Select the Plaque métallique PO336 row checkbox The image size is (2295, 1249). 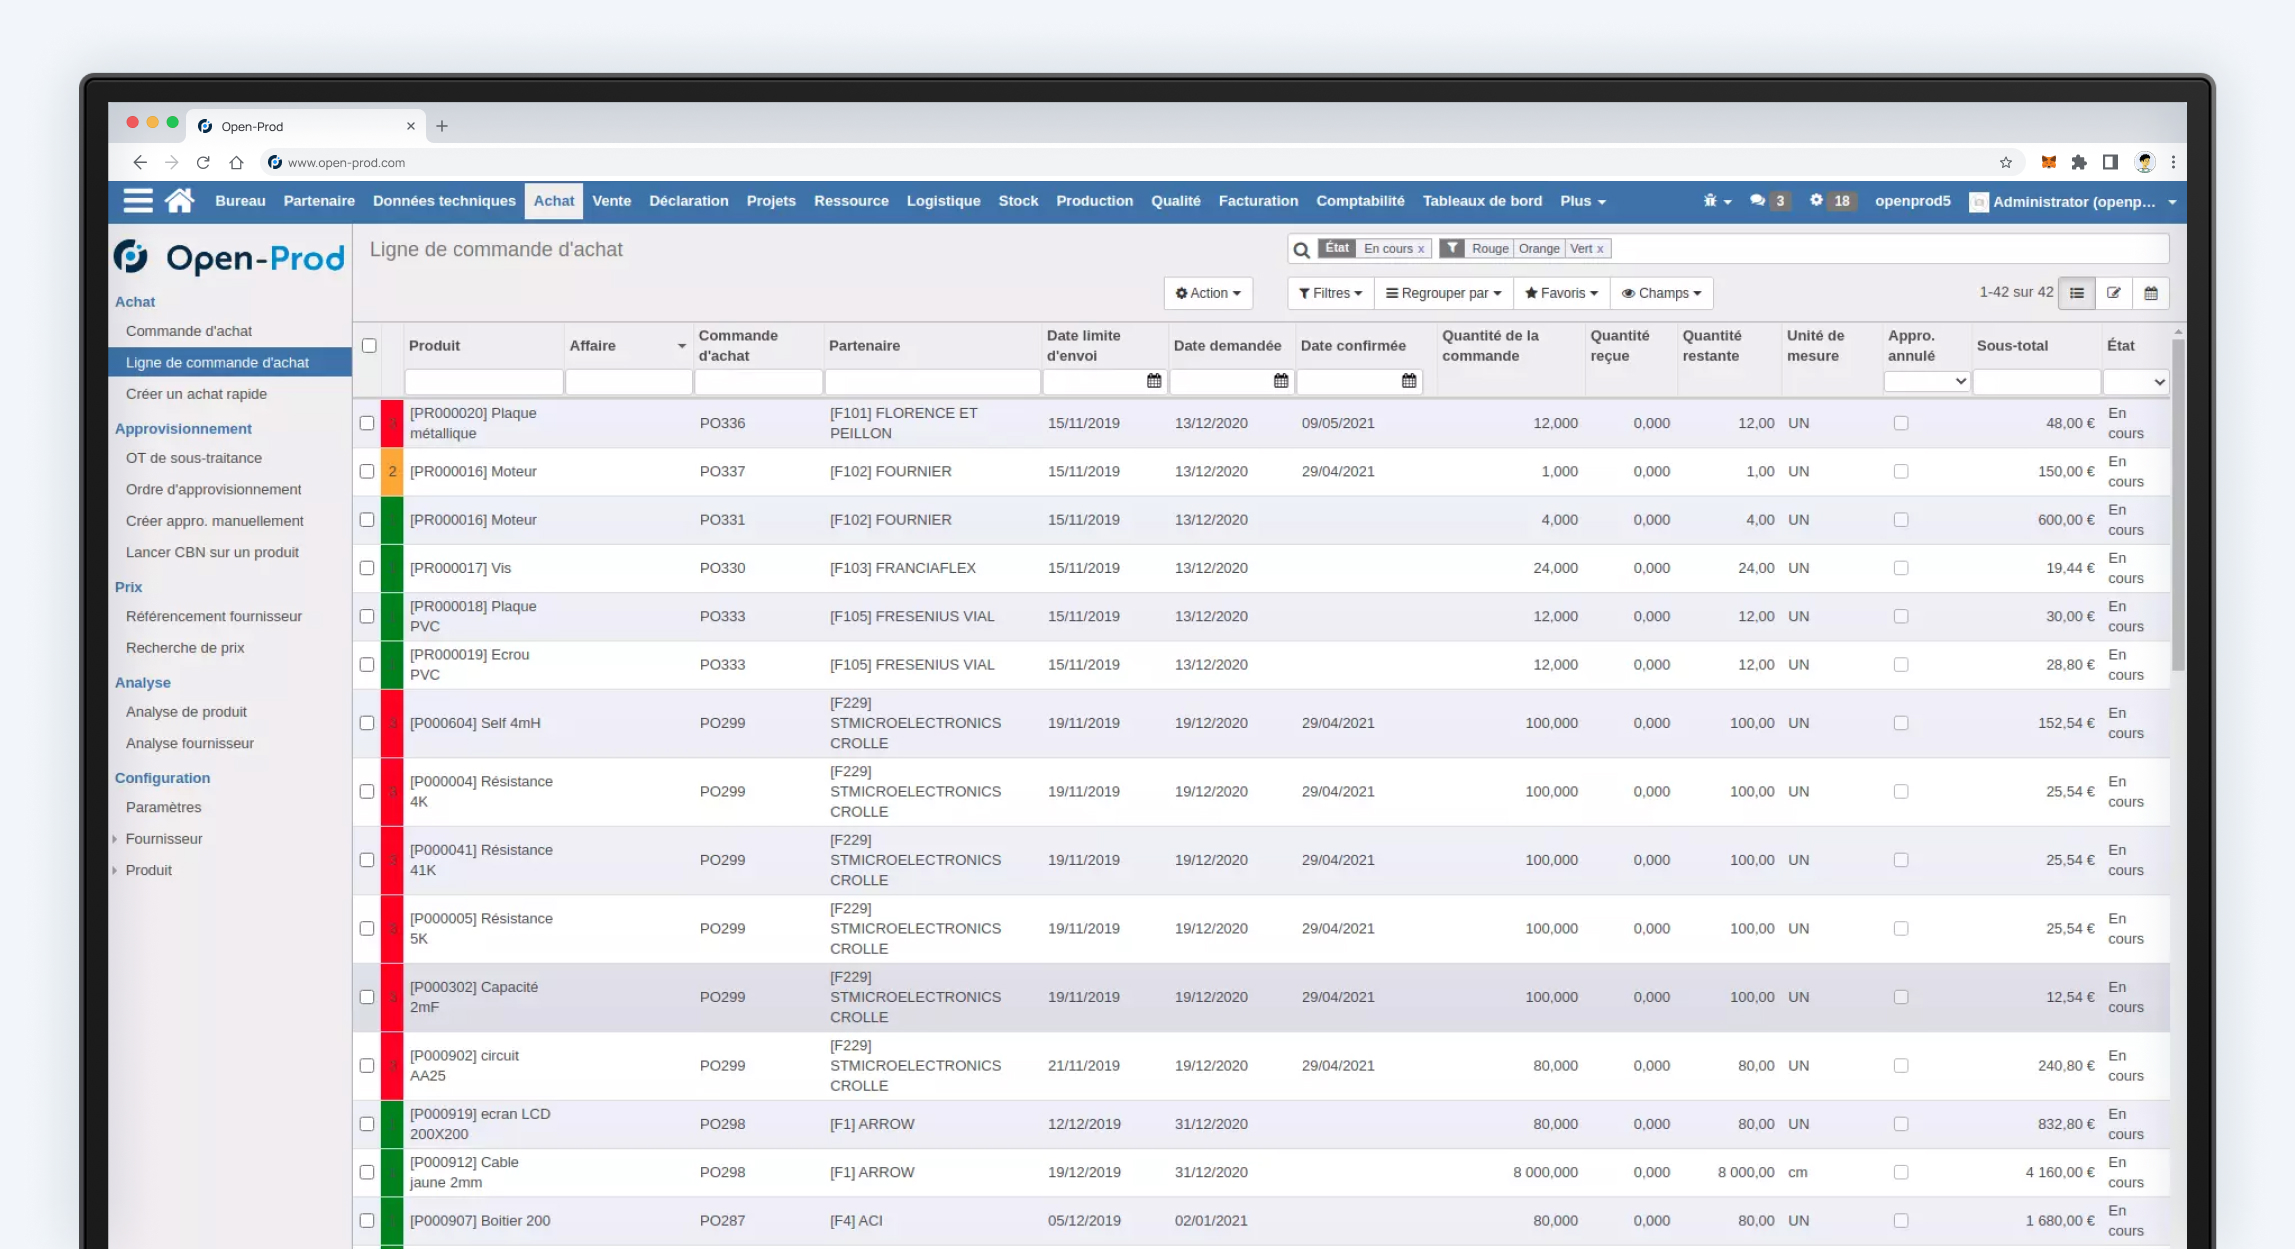[367, 423]
